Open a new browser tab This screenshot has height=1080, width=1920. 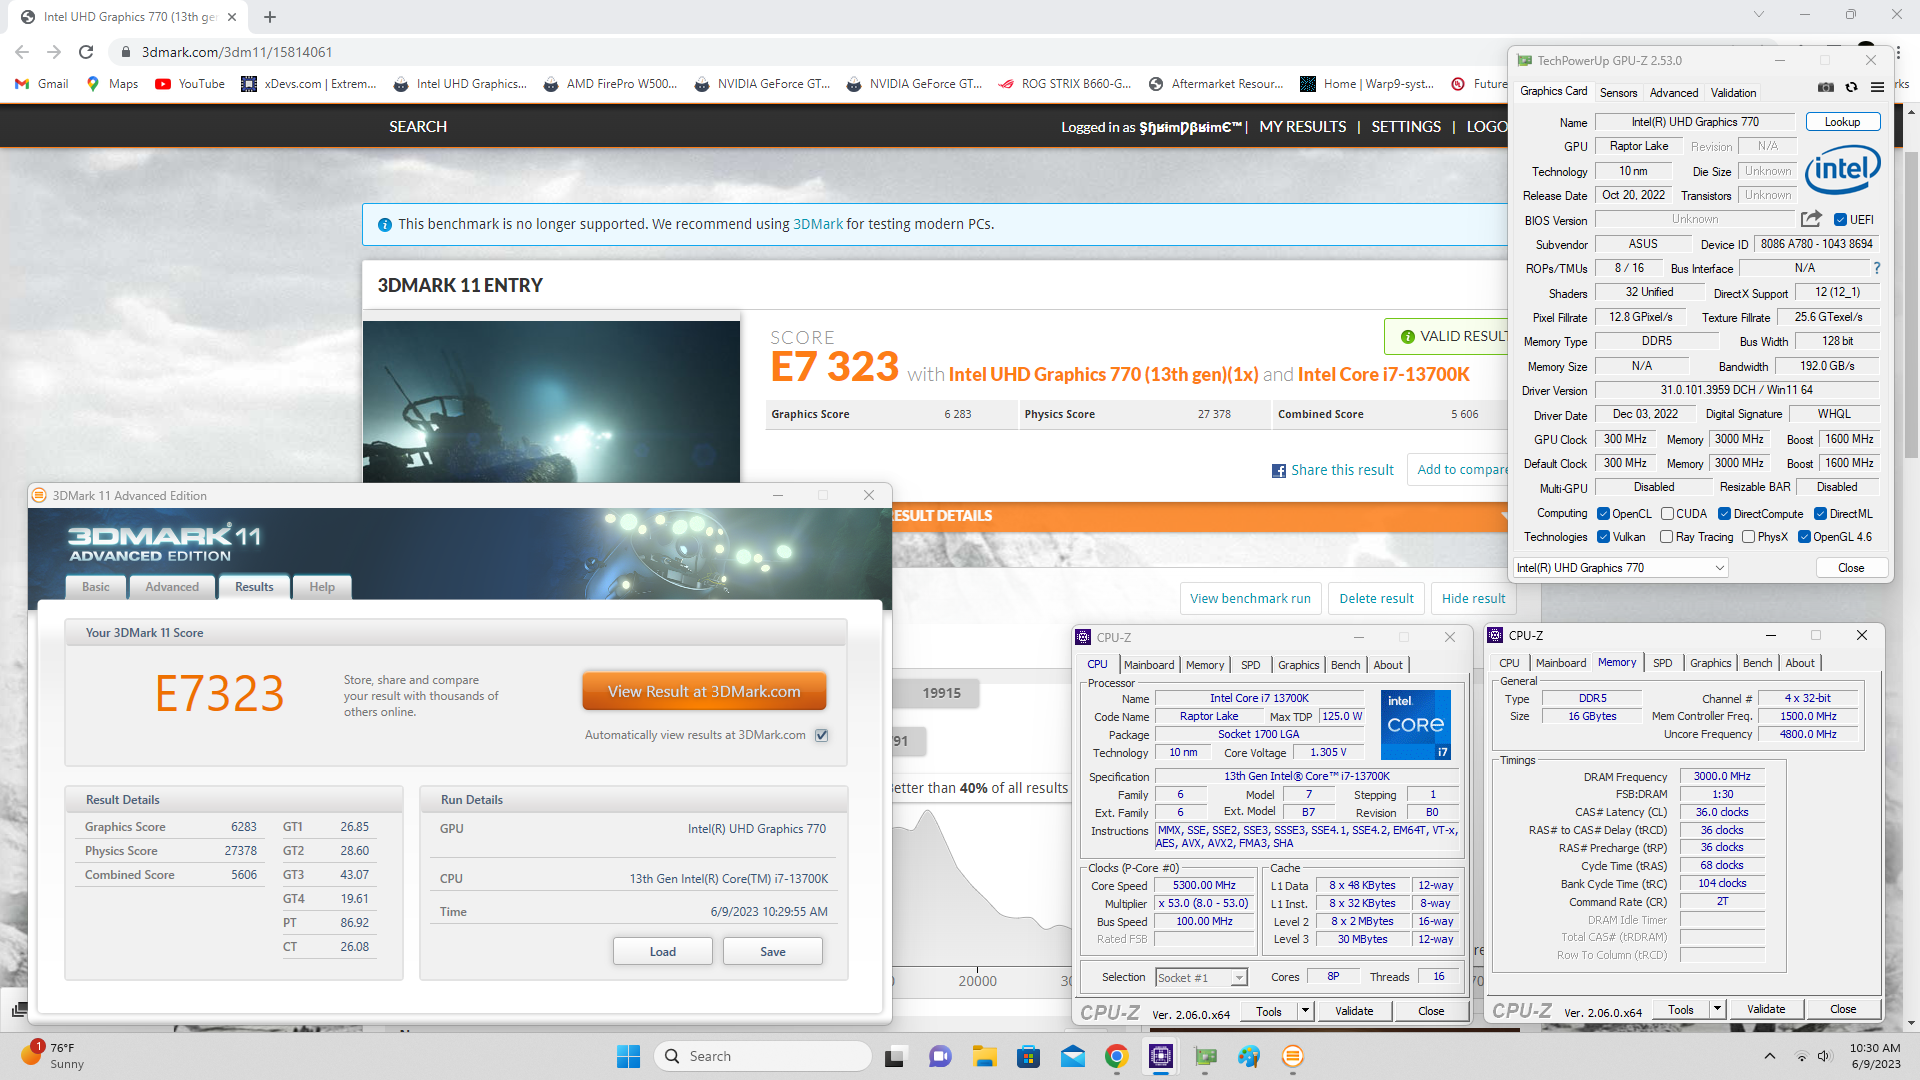tap(270, 17)
